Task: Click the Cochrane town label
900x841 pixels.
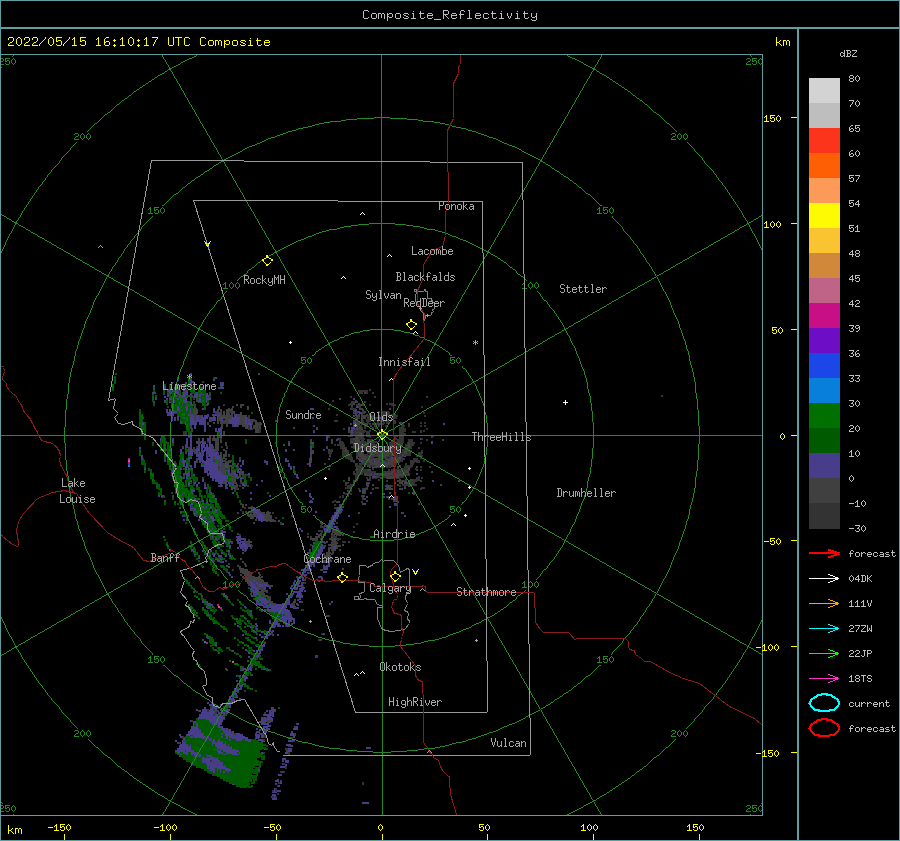Action: (x=327, y=559)
